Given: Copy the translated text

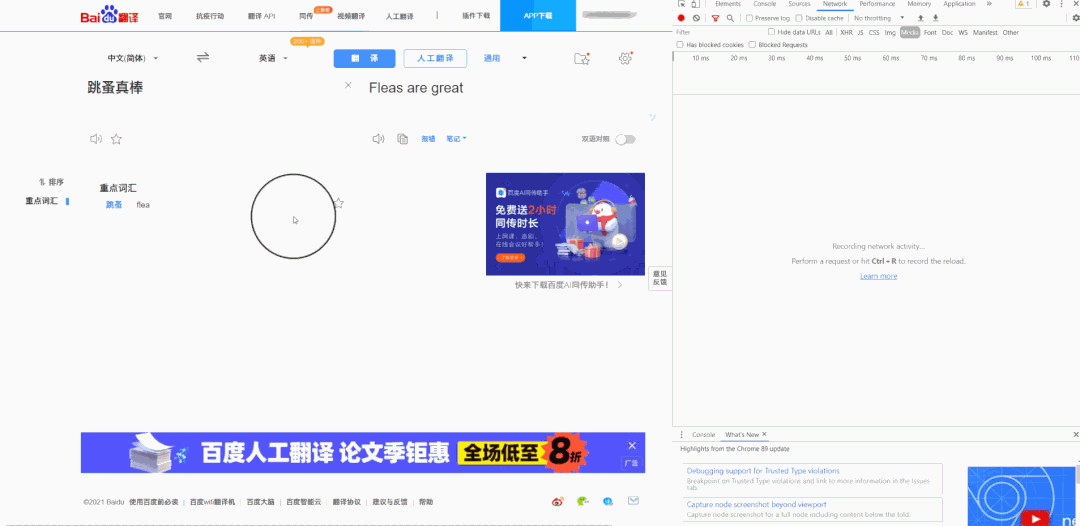Looking at the screenshot, I should click(x=402, y=139).
